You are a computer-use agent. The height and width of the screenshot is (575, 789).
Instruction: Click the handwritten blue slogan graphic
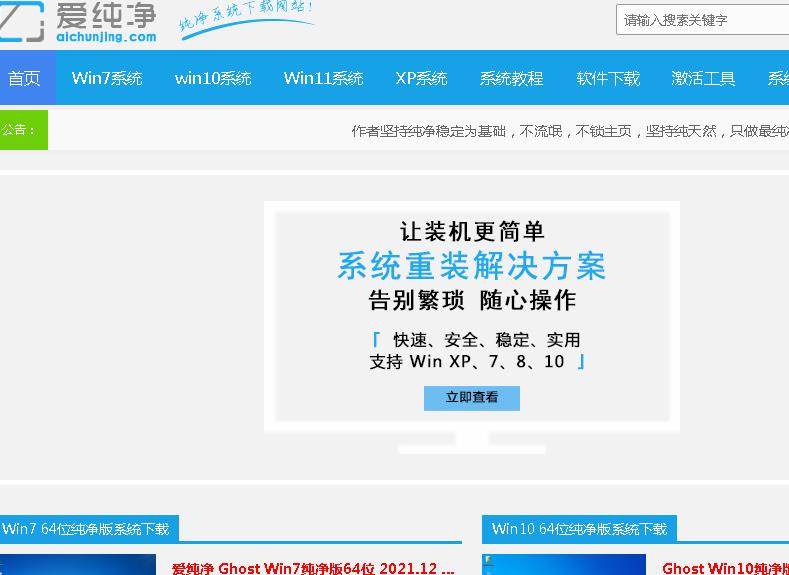coord(246,20)
